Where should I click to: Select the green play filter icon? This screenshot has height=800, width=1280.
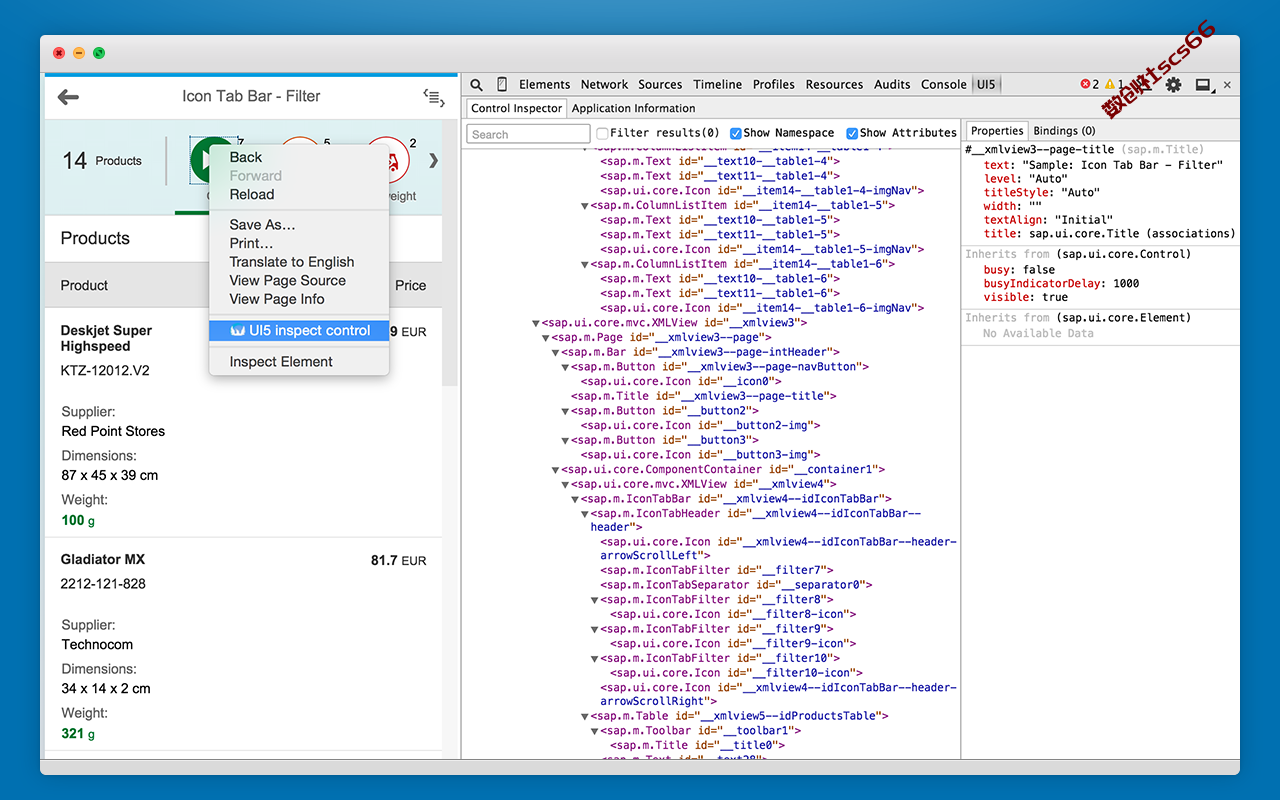point(202,161)
